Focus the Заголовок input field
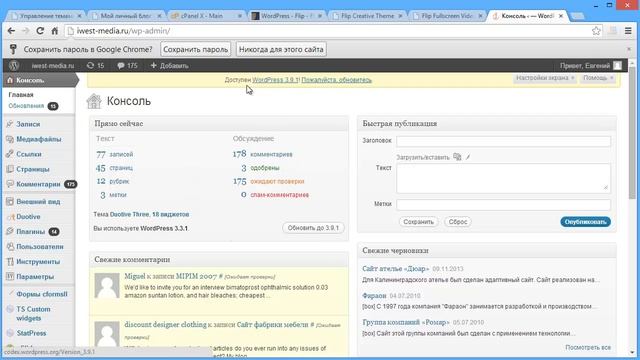The width and height of the screenshot is (640, 360). pyautogui.click(x=503, y=141)
